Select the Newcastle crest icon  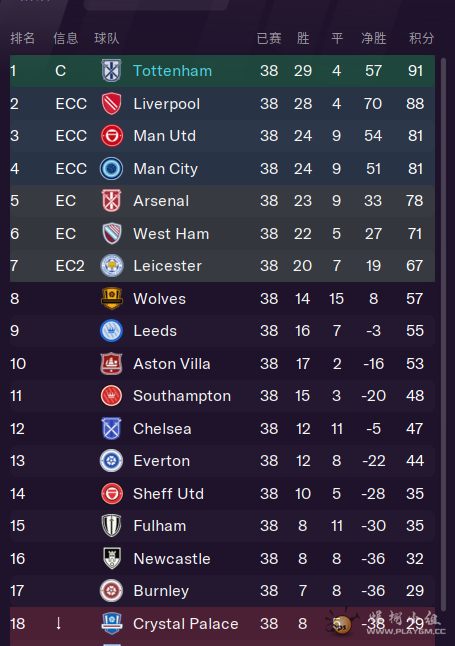pyautogui.click(x=111, y=558)
